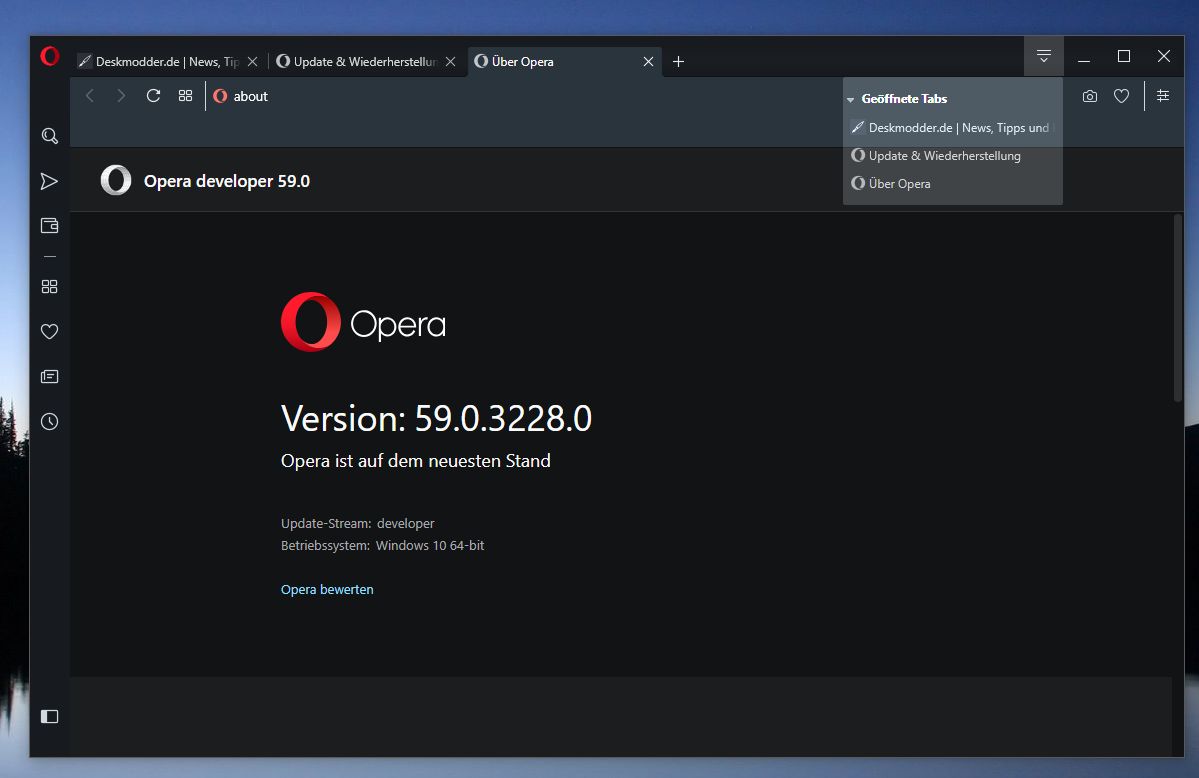Open Speed Dial grid icon in sidebar
The height and width of the screenshot is (778, 1199).
(49, 286)
